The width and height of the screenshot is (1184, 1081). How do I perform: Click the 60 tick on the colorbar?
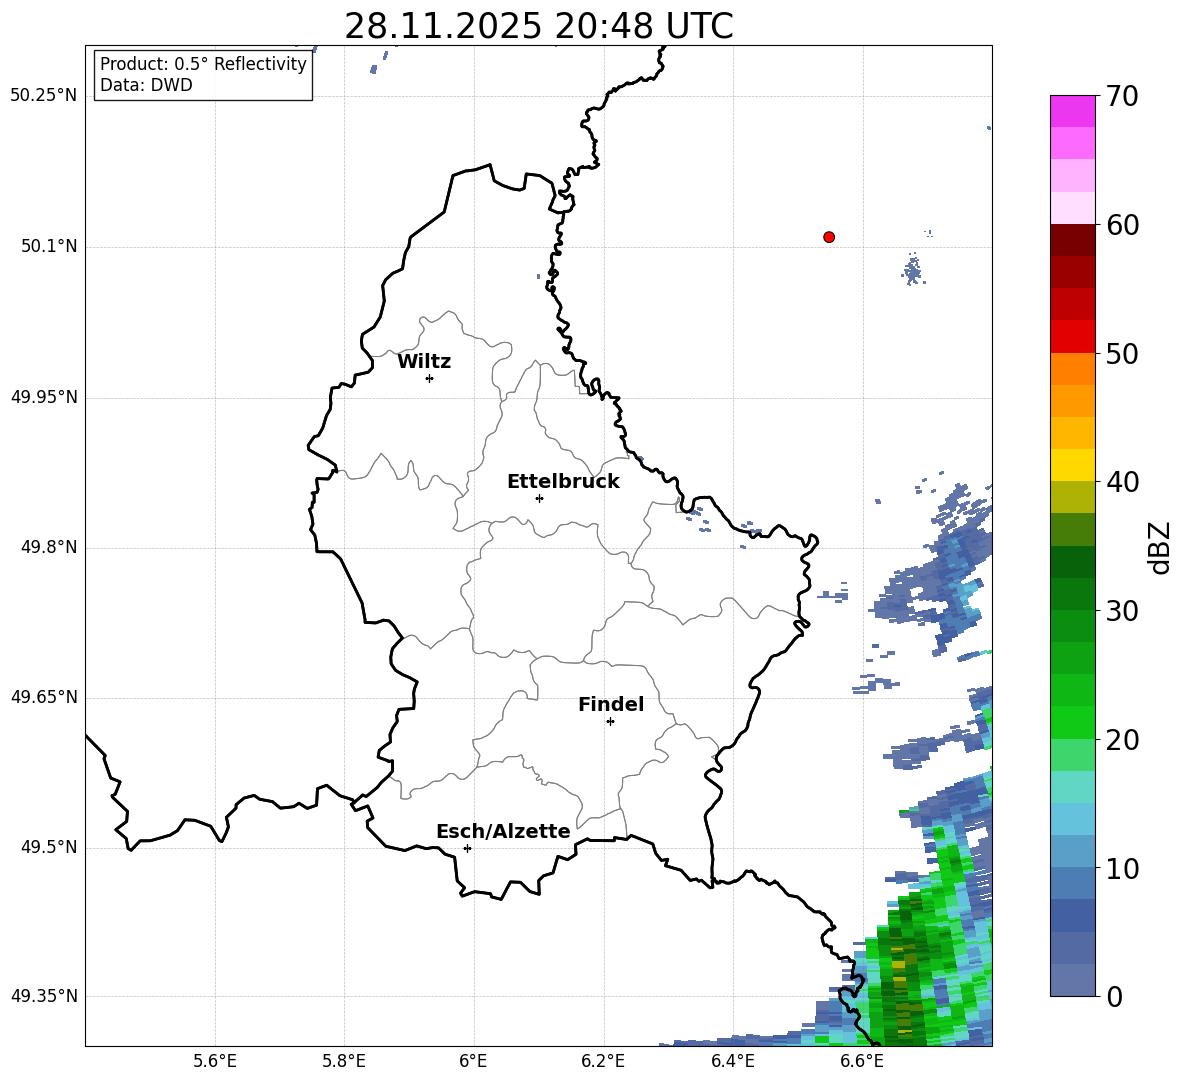pos(1122,225)
